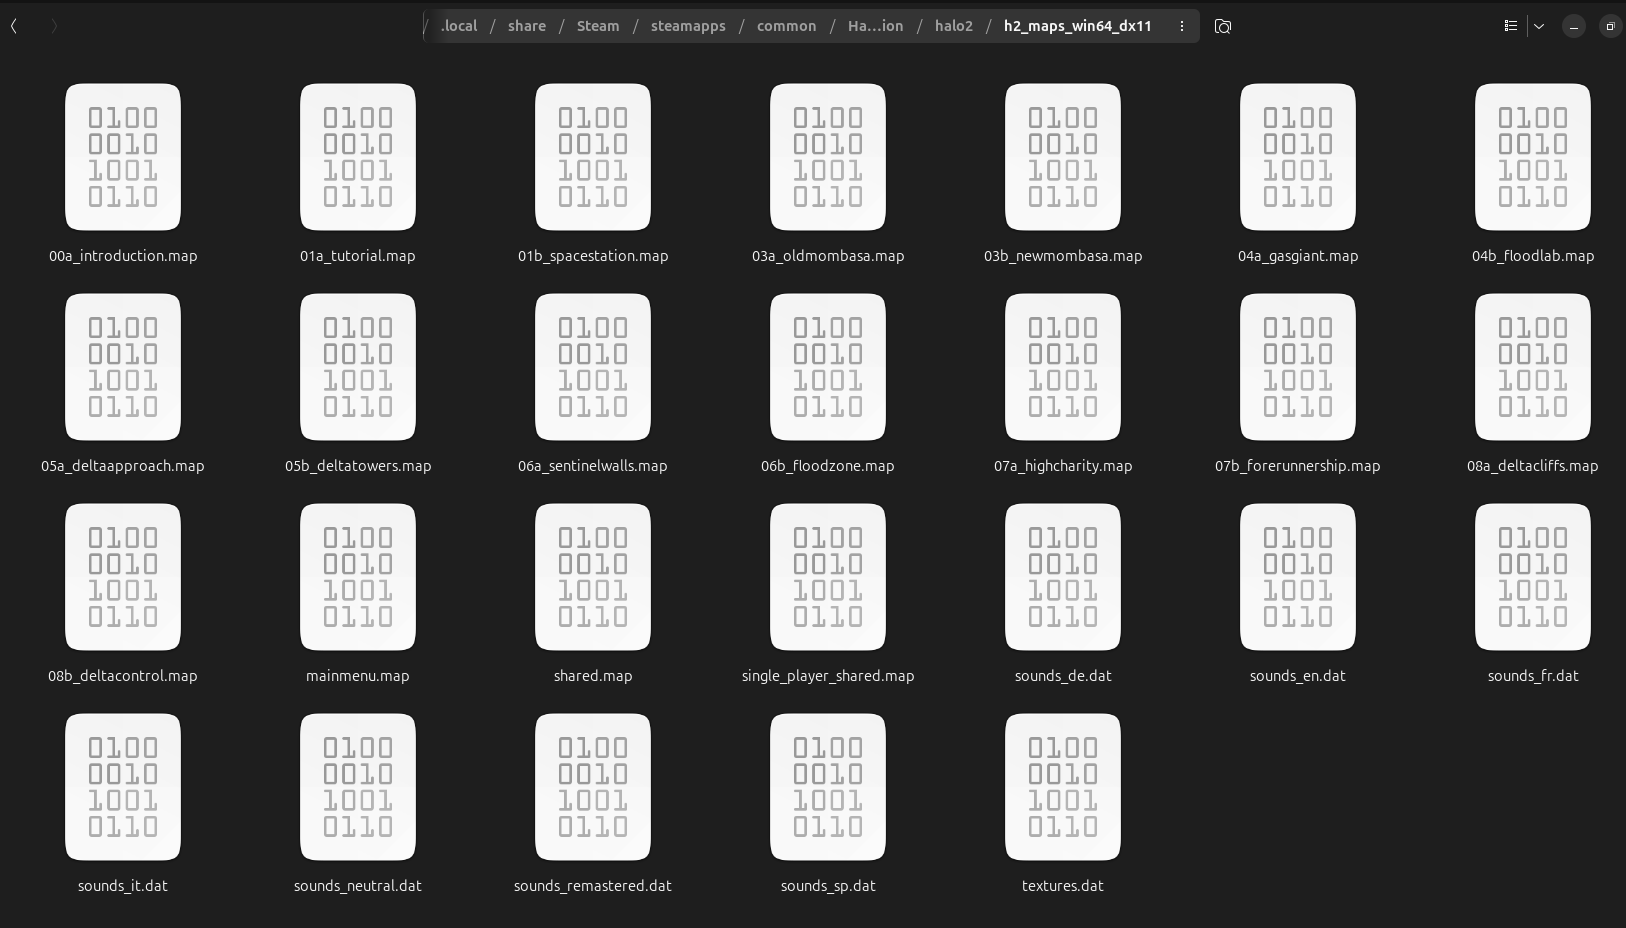Select 06a_sentinelwalls.map file icon
The height and width of the screenshot is (928, 1626).
[593, 367]
